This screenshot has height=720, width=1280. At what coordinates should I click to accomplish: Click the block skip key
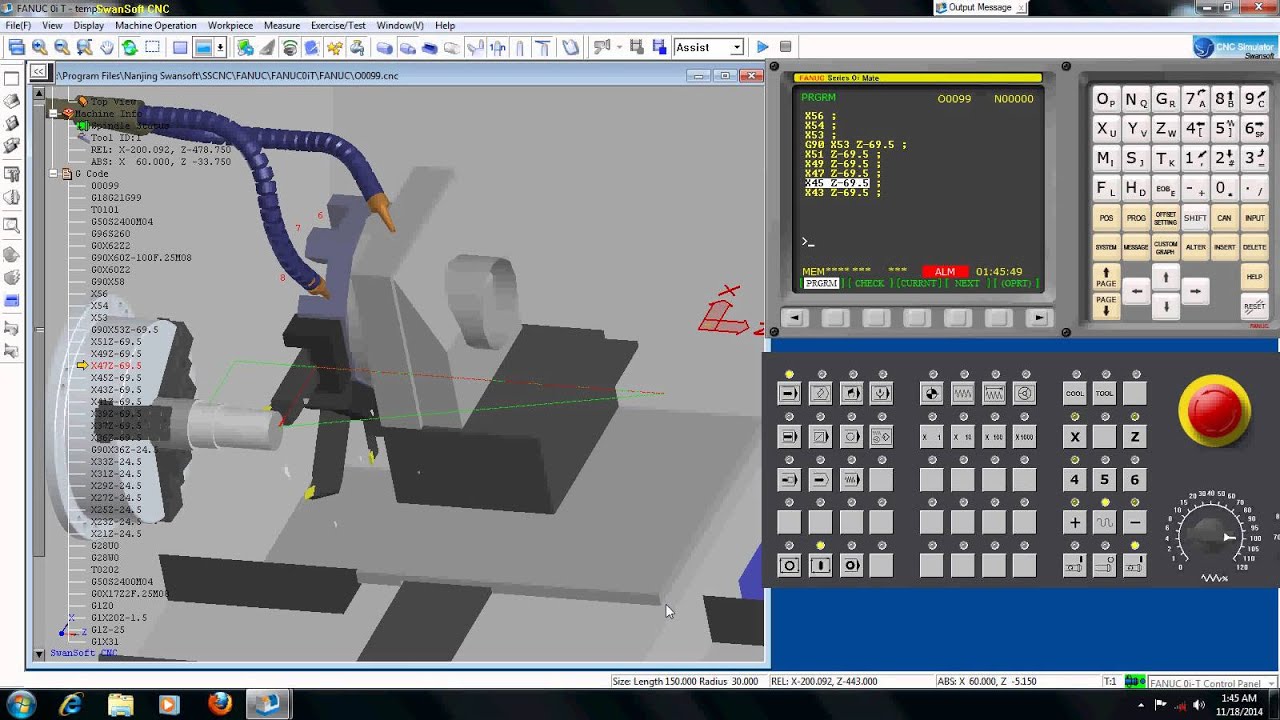820,437
